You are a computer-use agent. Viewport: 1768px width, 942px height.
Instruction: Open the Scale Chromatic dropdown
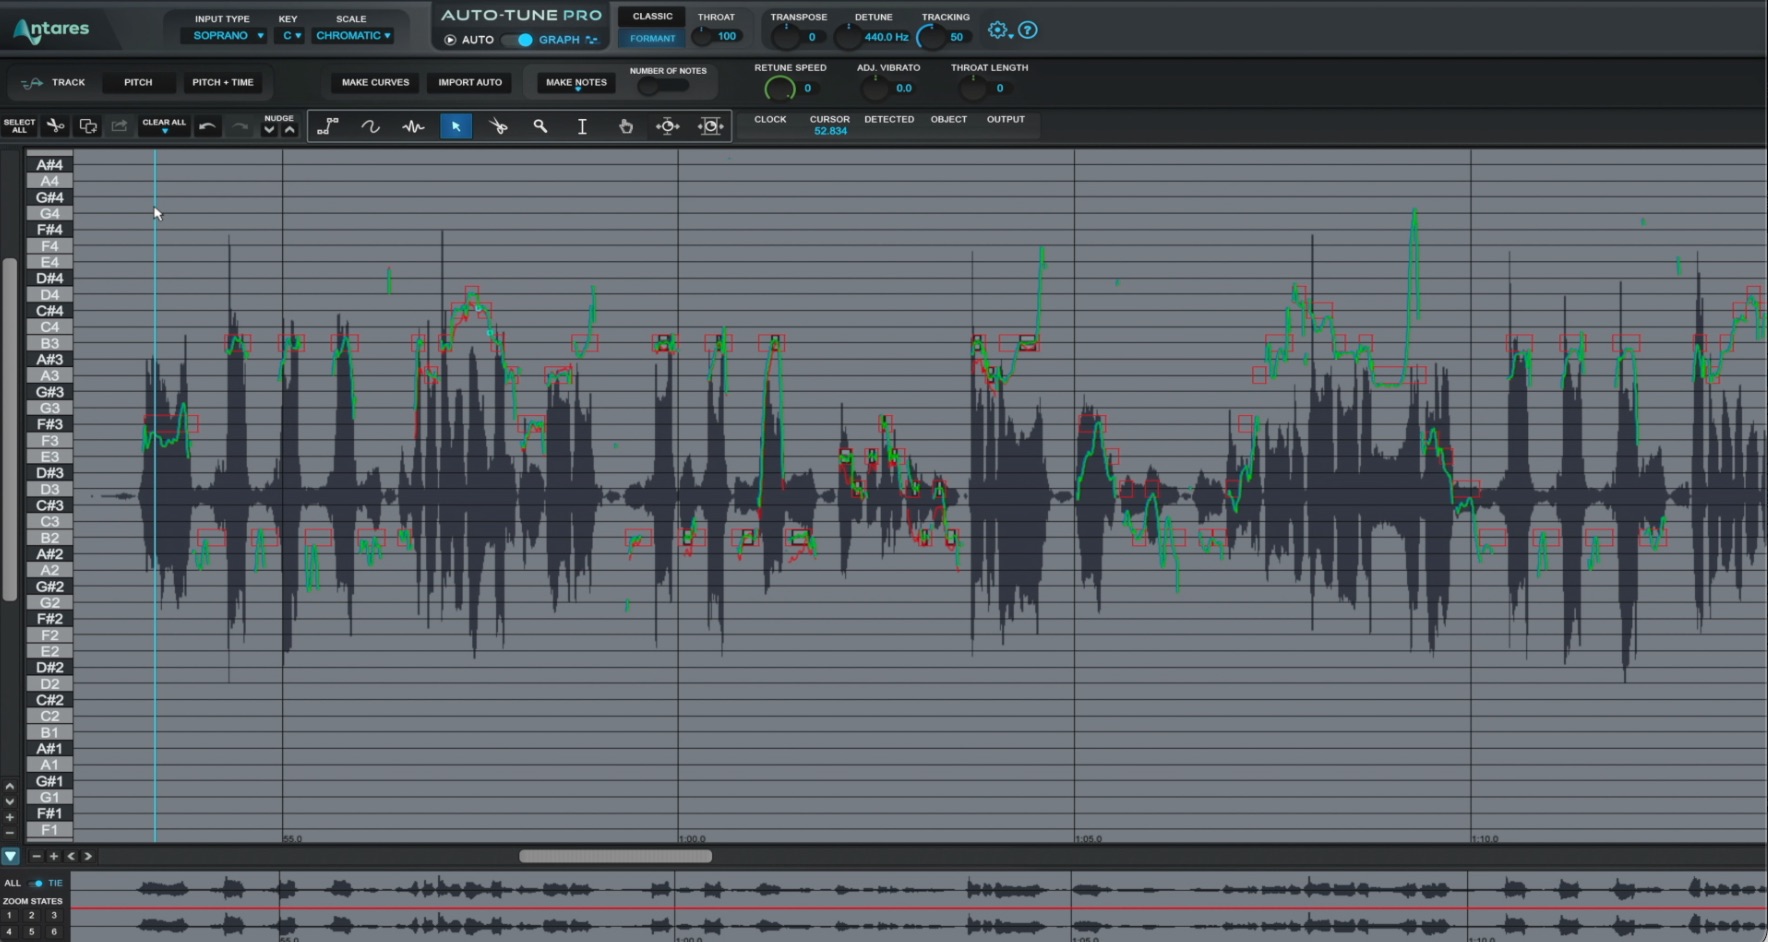tap(353, 35)
